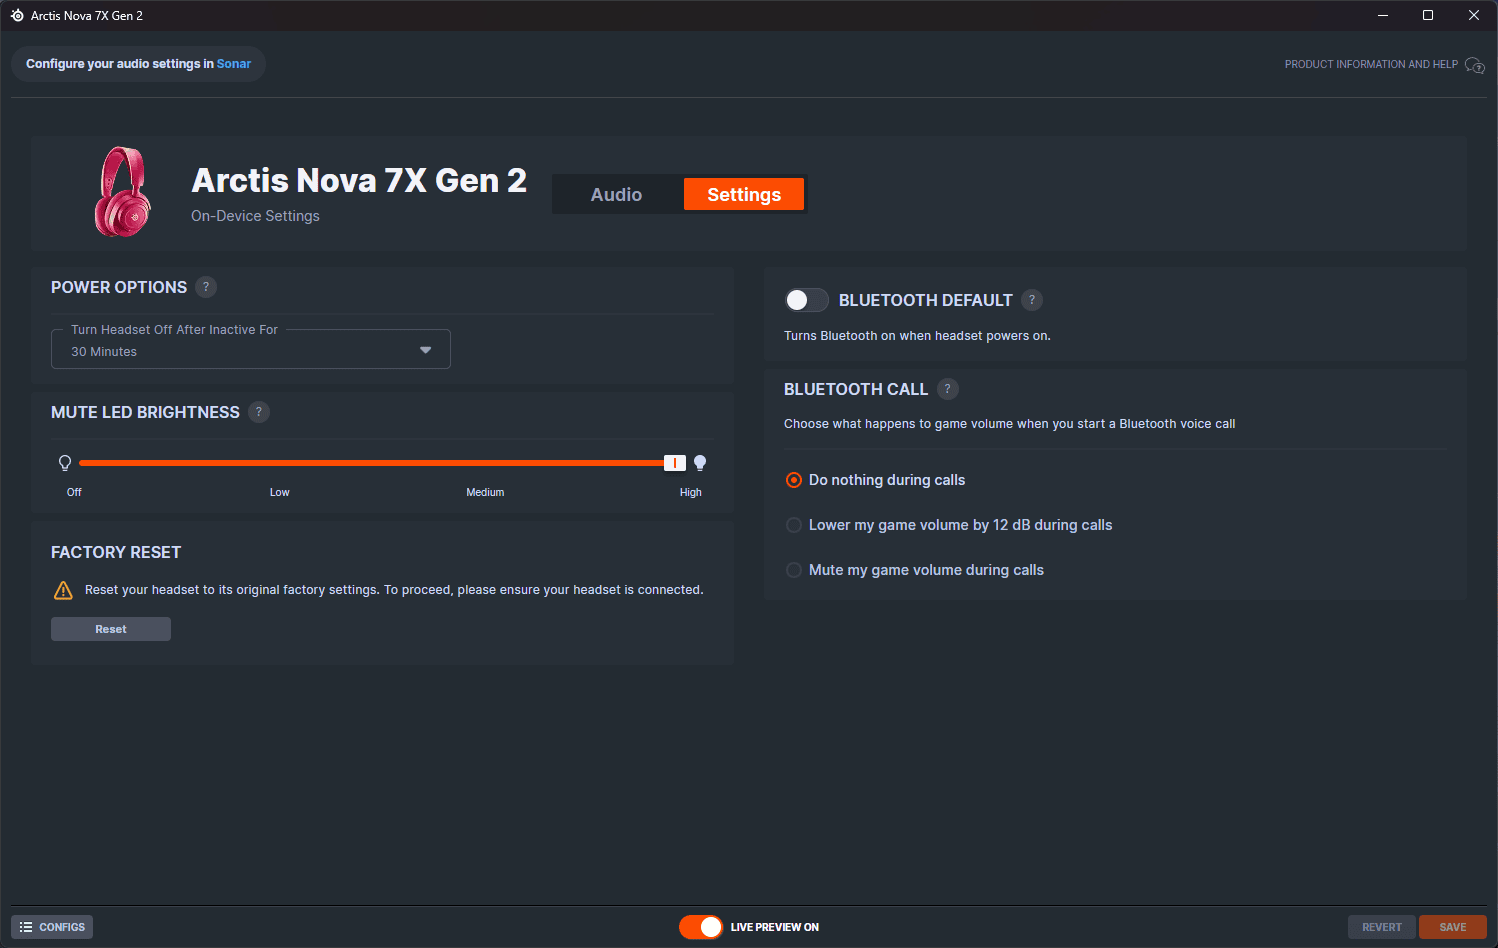This screenshot has width=1498, height=948.
Task: Click the Power Options help question mark
Action: [206, 287]
